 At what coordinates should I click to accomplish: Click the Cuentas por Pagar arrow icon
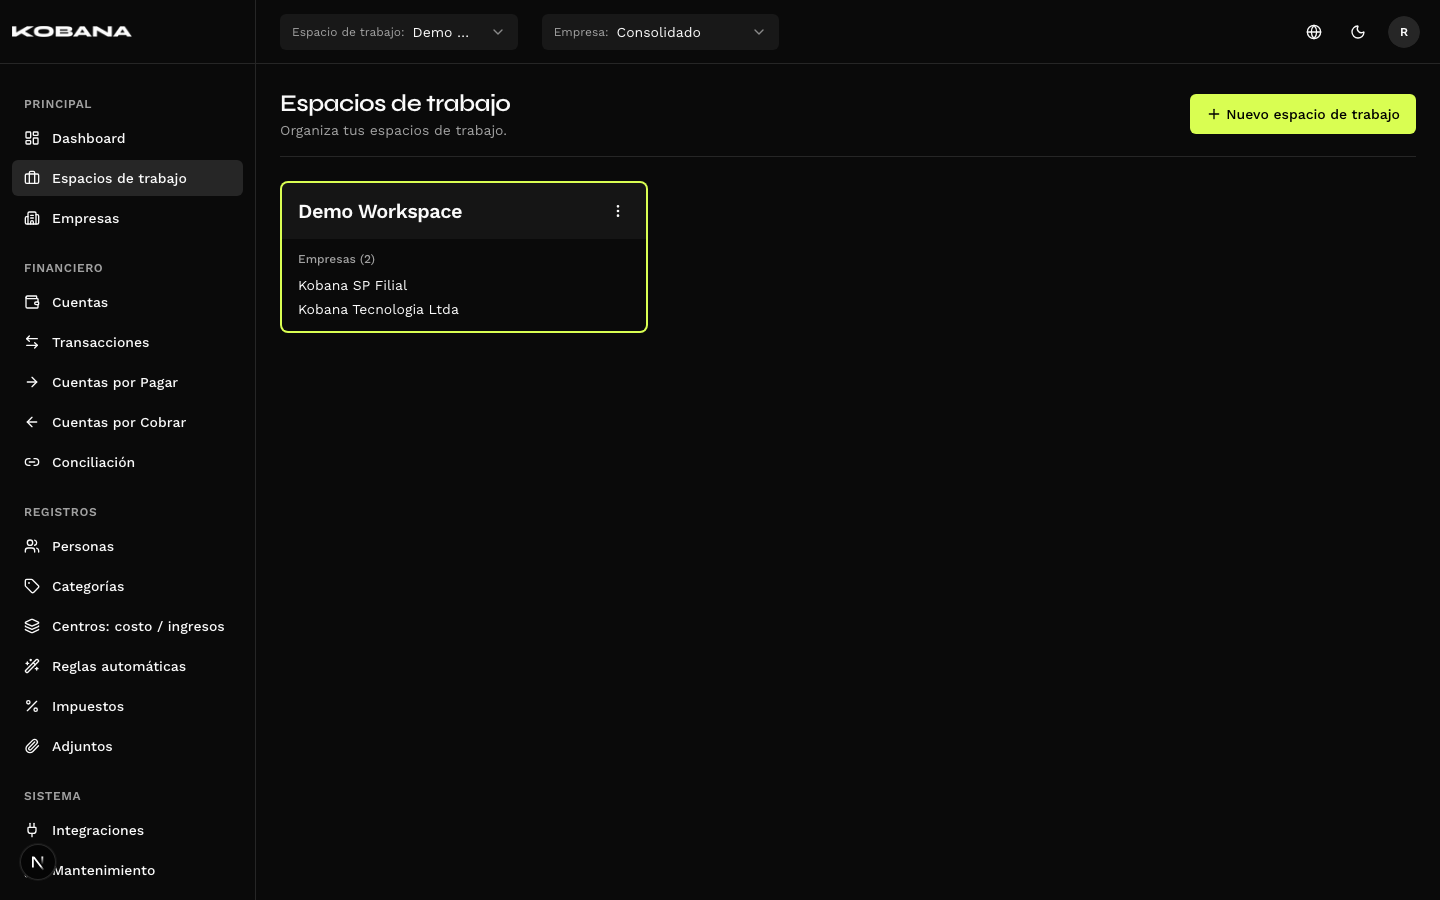[32, 382]
